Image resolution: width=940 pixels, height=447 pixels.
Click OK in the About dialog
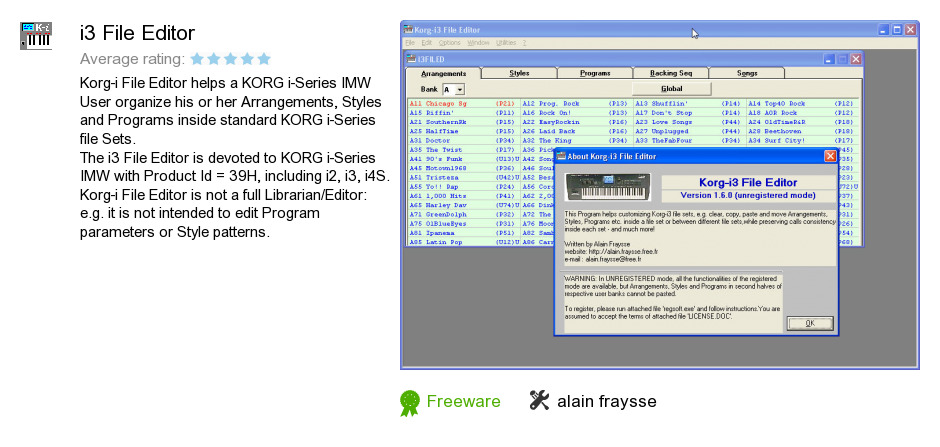810,323
